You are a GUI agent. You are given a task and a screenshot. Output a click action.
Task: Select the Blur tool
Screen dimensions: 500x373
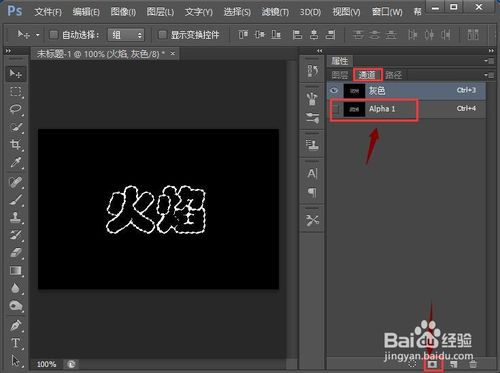15,288
